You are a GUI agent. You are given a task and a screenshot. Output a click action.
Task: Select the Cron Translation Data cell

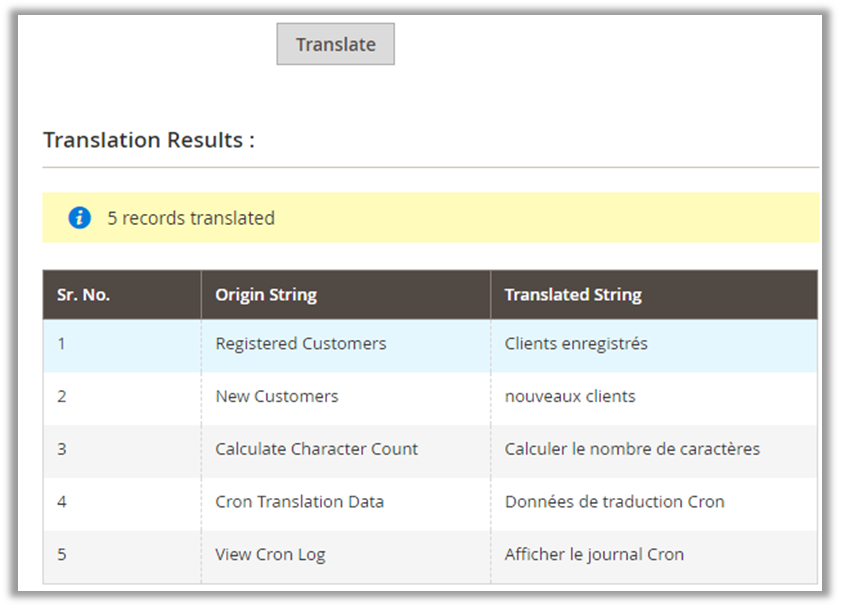(300, 502)
